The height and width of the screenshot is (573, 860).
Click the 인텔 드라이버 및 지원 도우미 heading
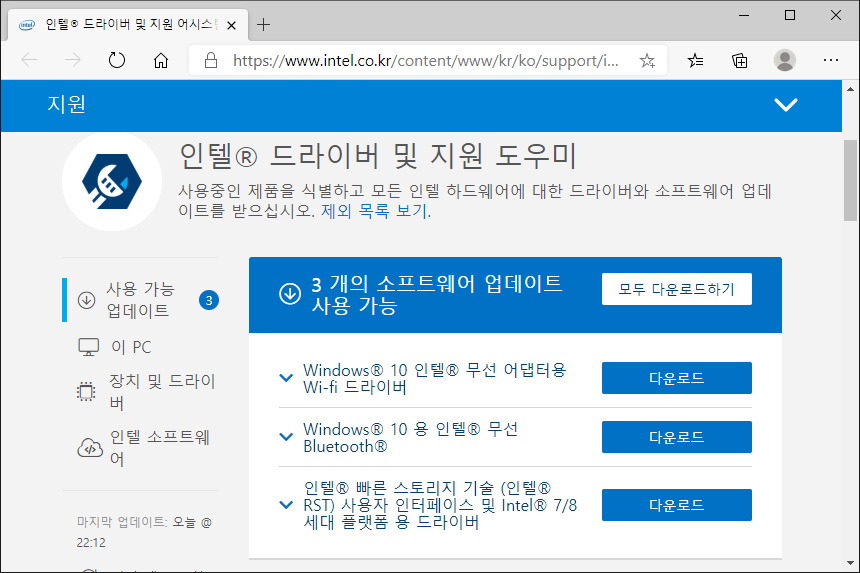378,155
